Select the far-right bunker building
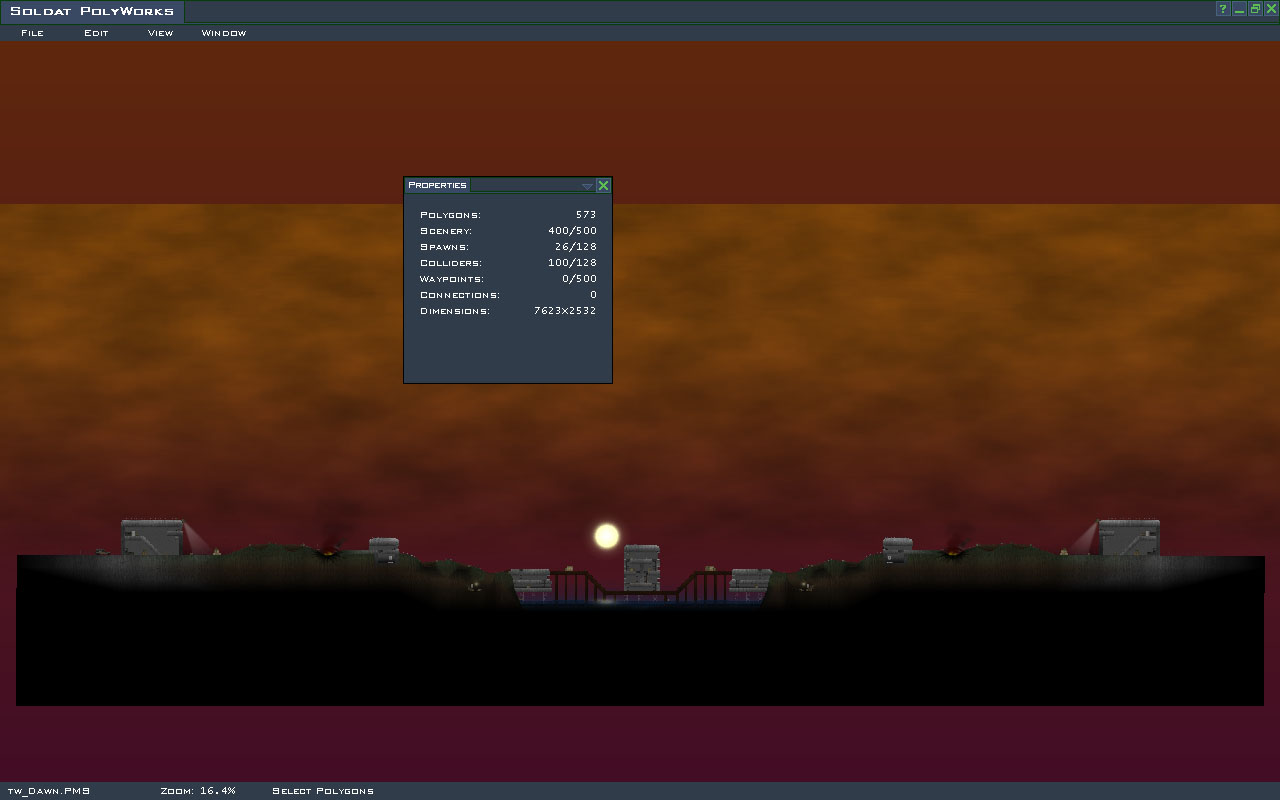This screenshot has height=800, width=1280. tap(1129, 537)
